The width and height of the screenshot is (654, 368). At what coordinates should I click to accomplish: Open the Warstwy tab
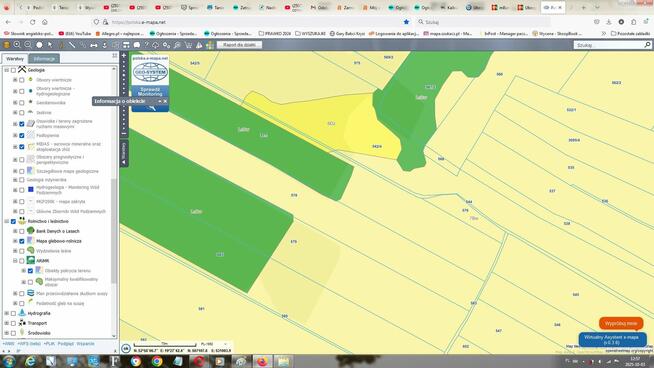pyautogui.click(x=15, y=59)
